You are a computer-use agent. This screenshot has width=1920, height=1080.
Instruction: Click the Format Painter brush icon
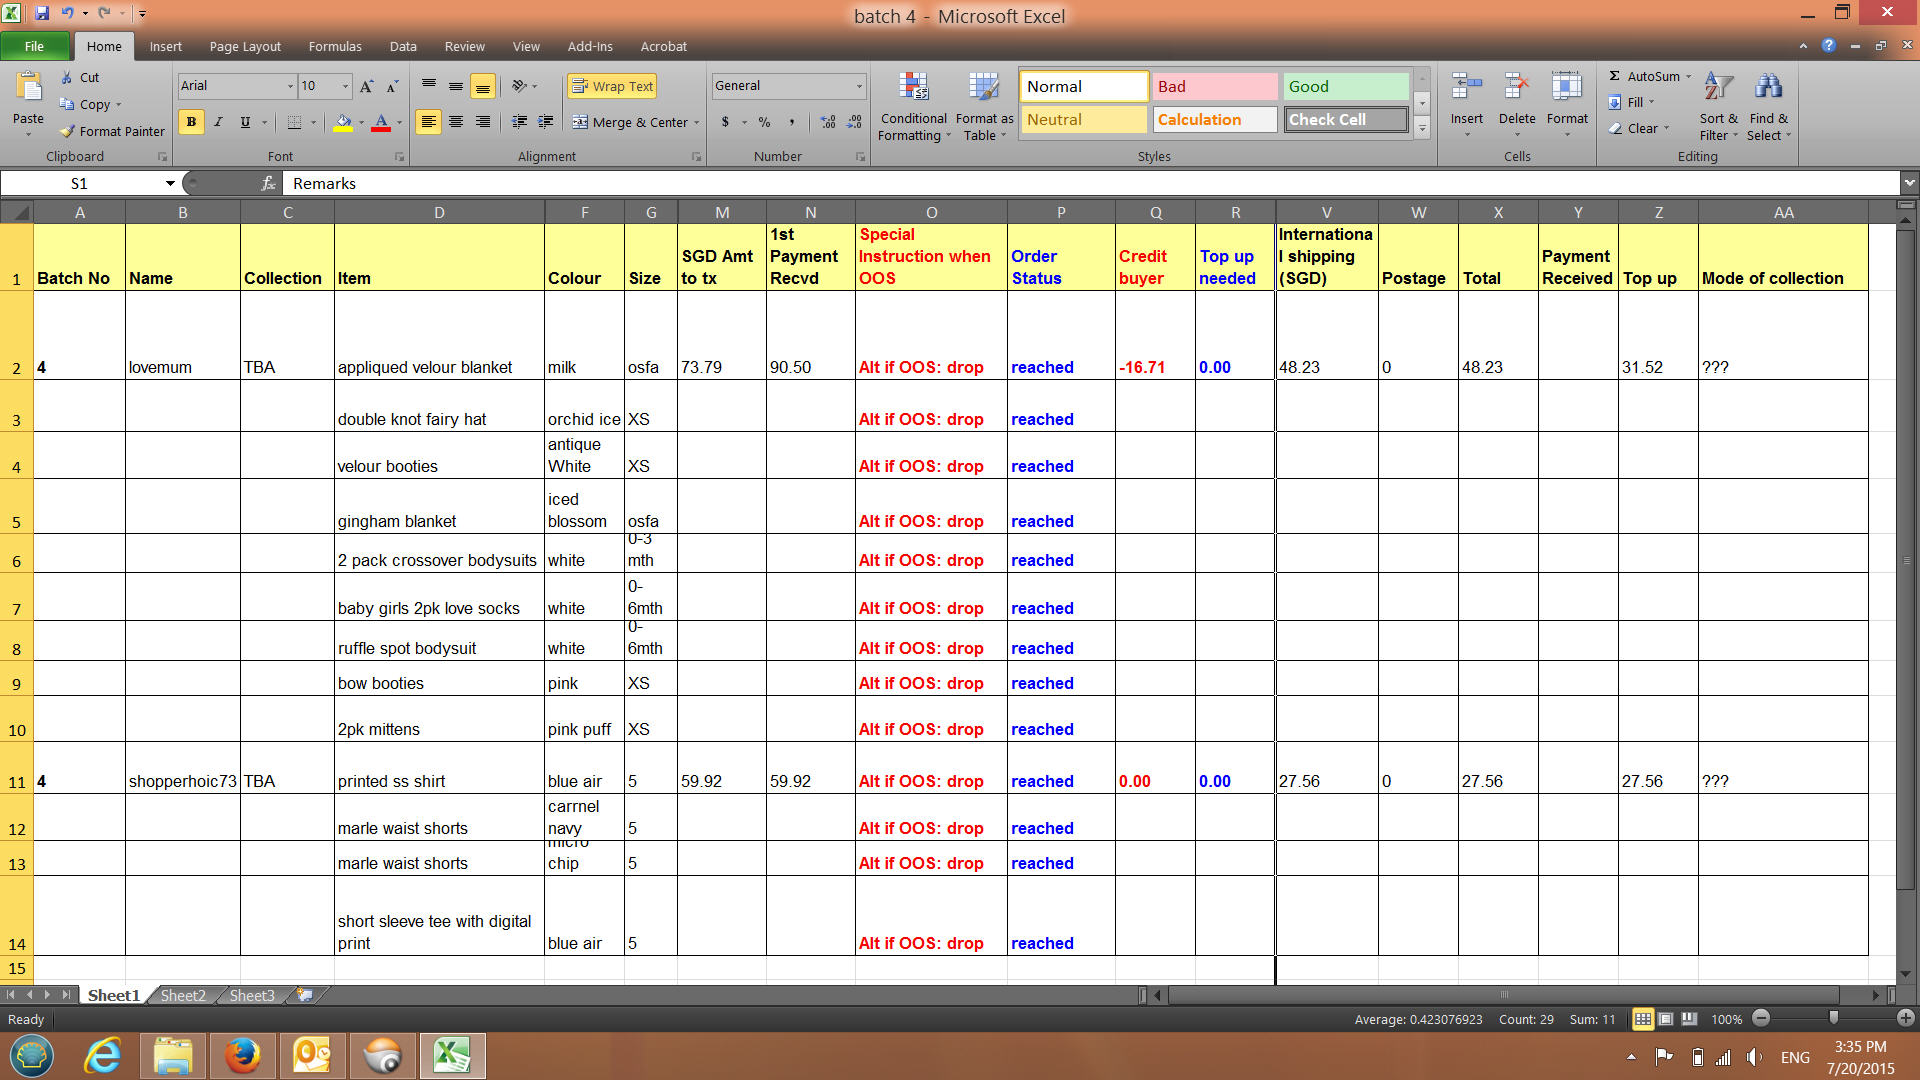pos(67,131)
